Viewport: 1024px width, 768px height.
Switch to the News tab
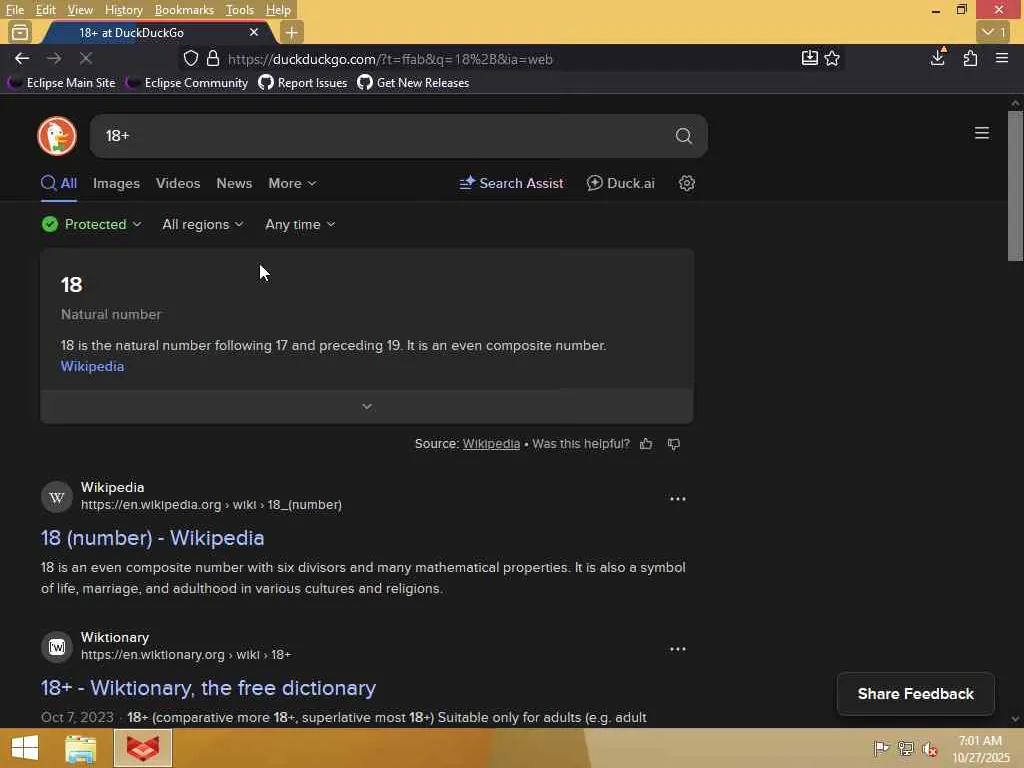234,184
